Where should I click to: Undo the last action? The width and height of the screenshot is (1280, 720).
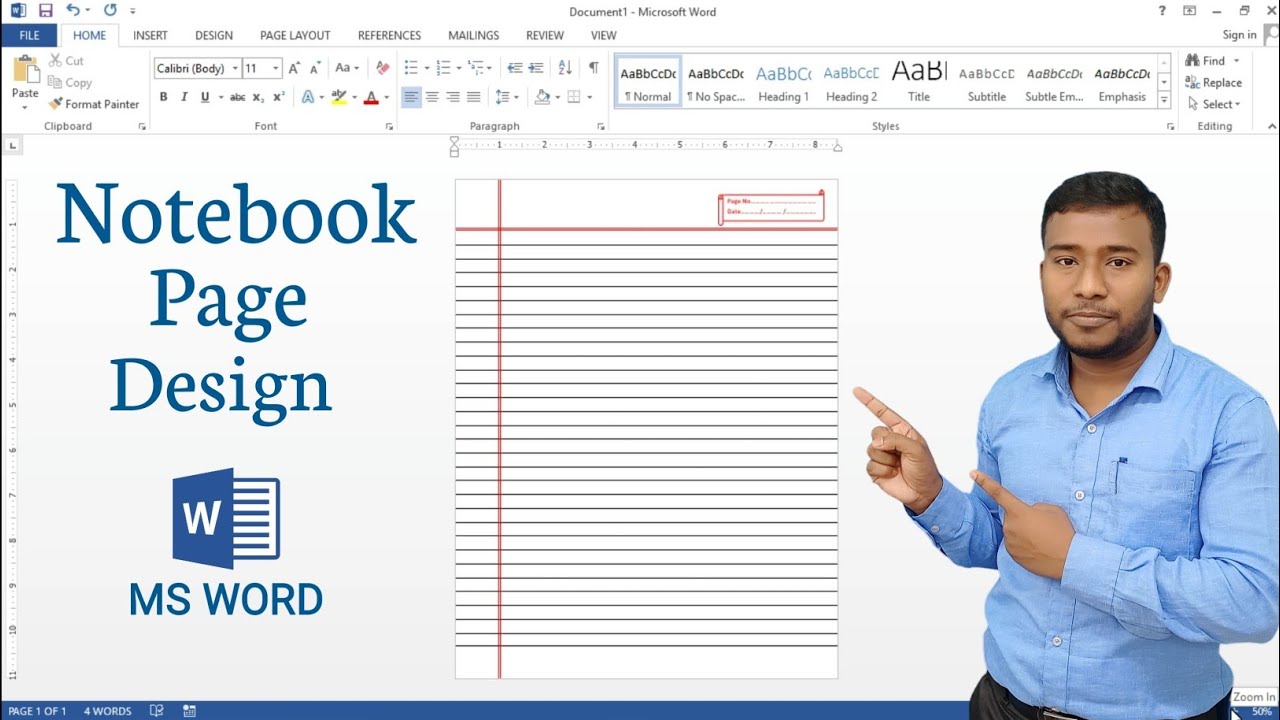(73, 11)
